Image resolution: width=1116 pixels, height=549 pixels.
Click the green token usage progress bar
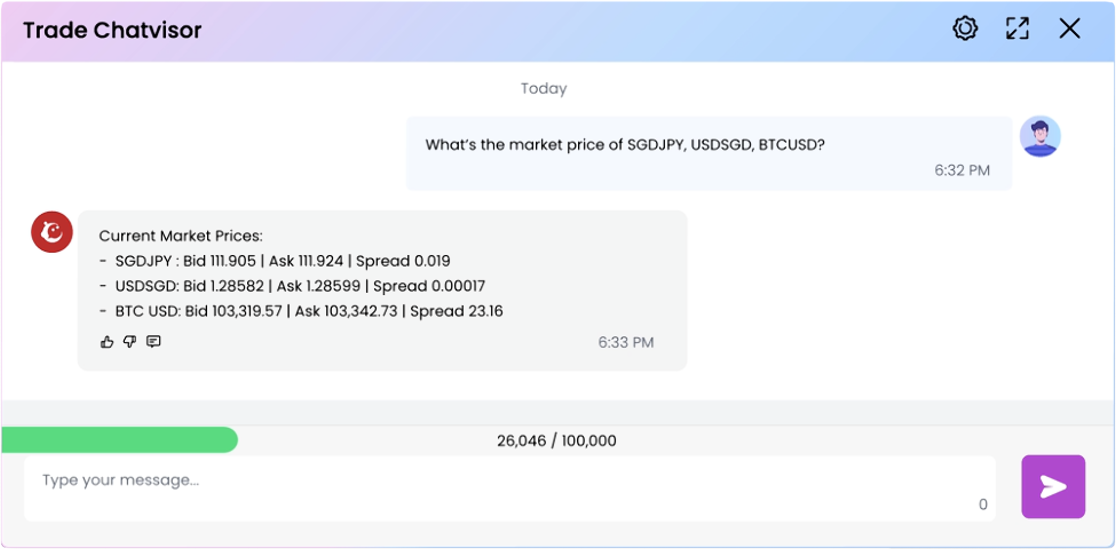click(120, 440)
